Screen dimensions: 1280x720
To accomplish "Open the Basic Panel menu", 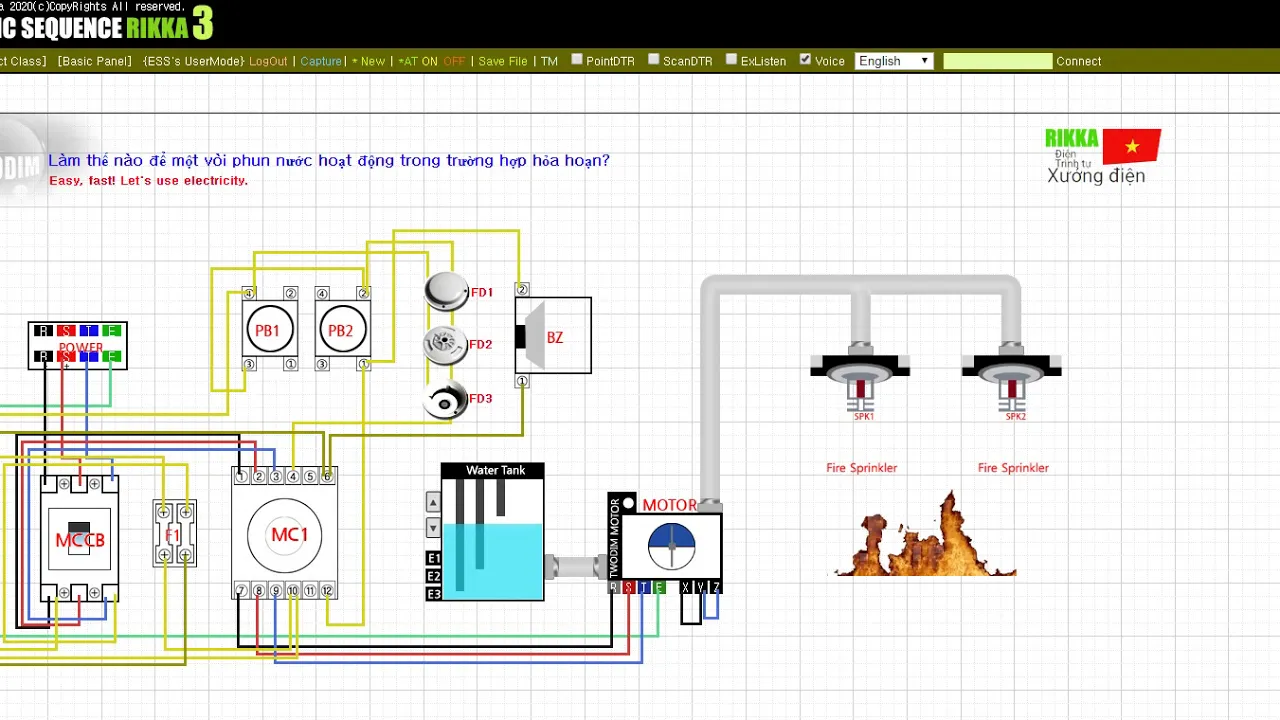I will pyautogui.click(x=95, y=61).
